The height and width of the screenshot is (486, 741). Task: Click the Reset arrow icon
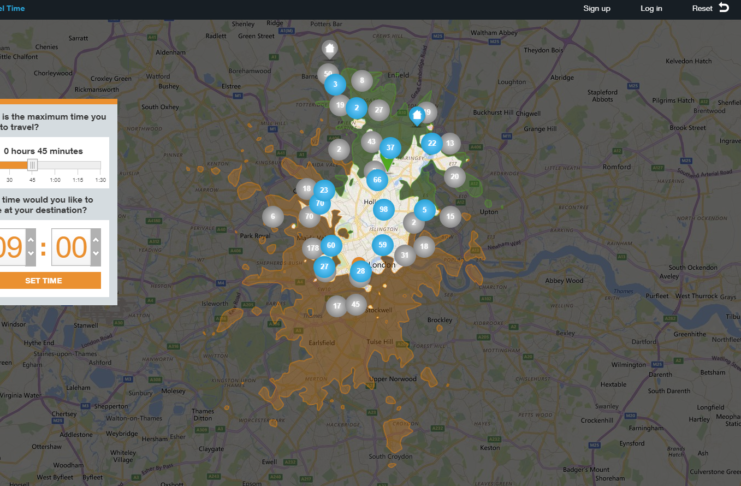pyautogui.click(x=722, y=8)
